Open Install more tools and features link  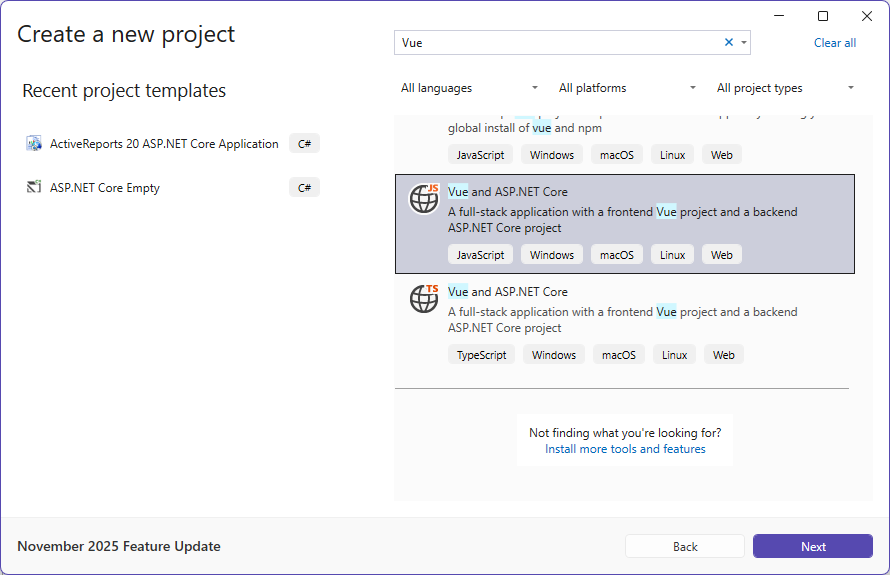point(625,449)
